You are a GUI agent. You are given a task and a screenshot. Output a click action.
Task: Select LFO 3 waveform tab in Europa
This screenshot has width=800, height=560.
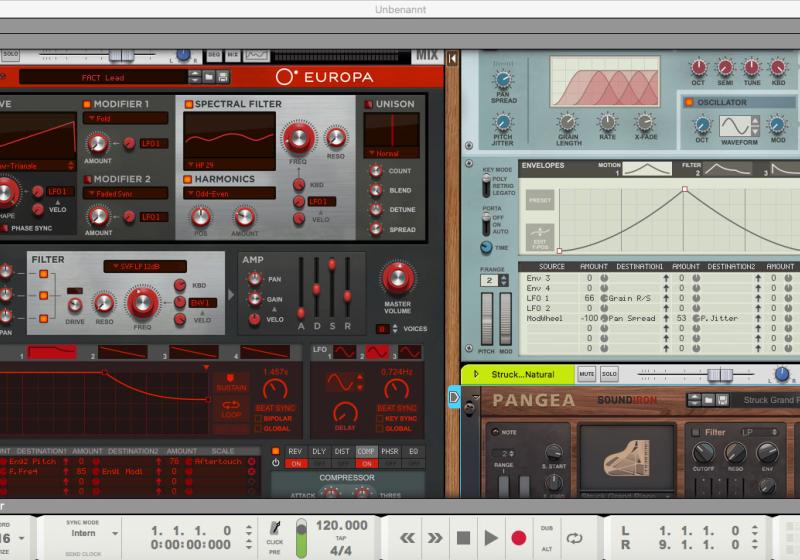410,352
